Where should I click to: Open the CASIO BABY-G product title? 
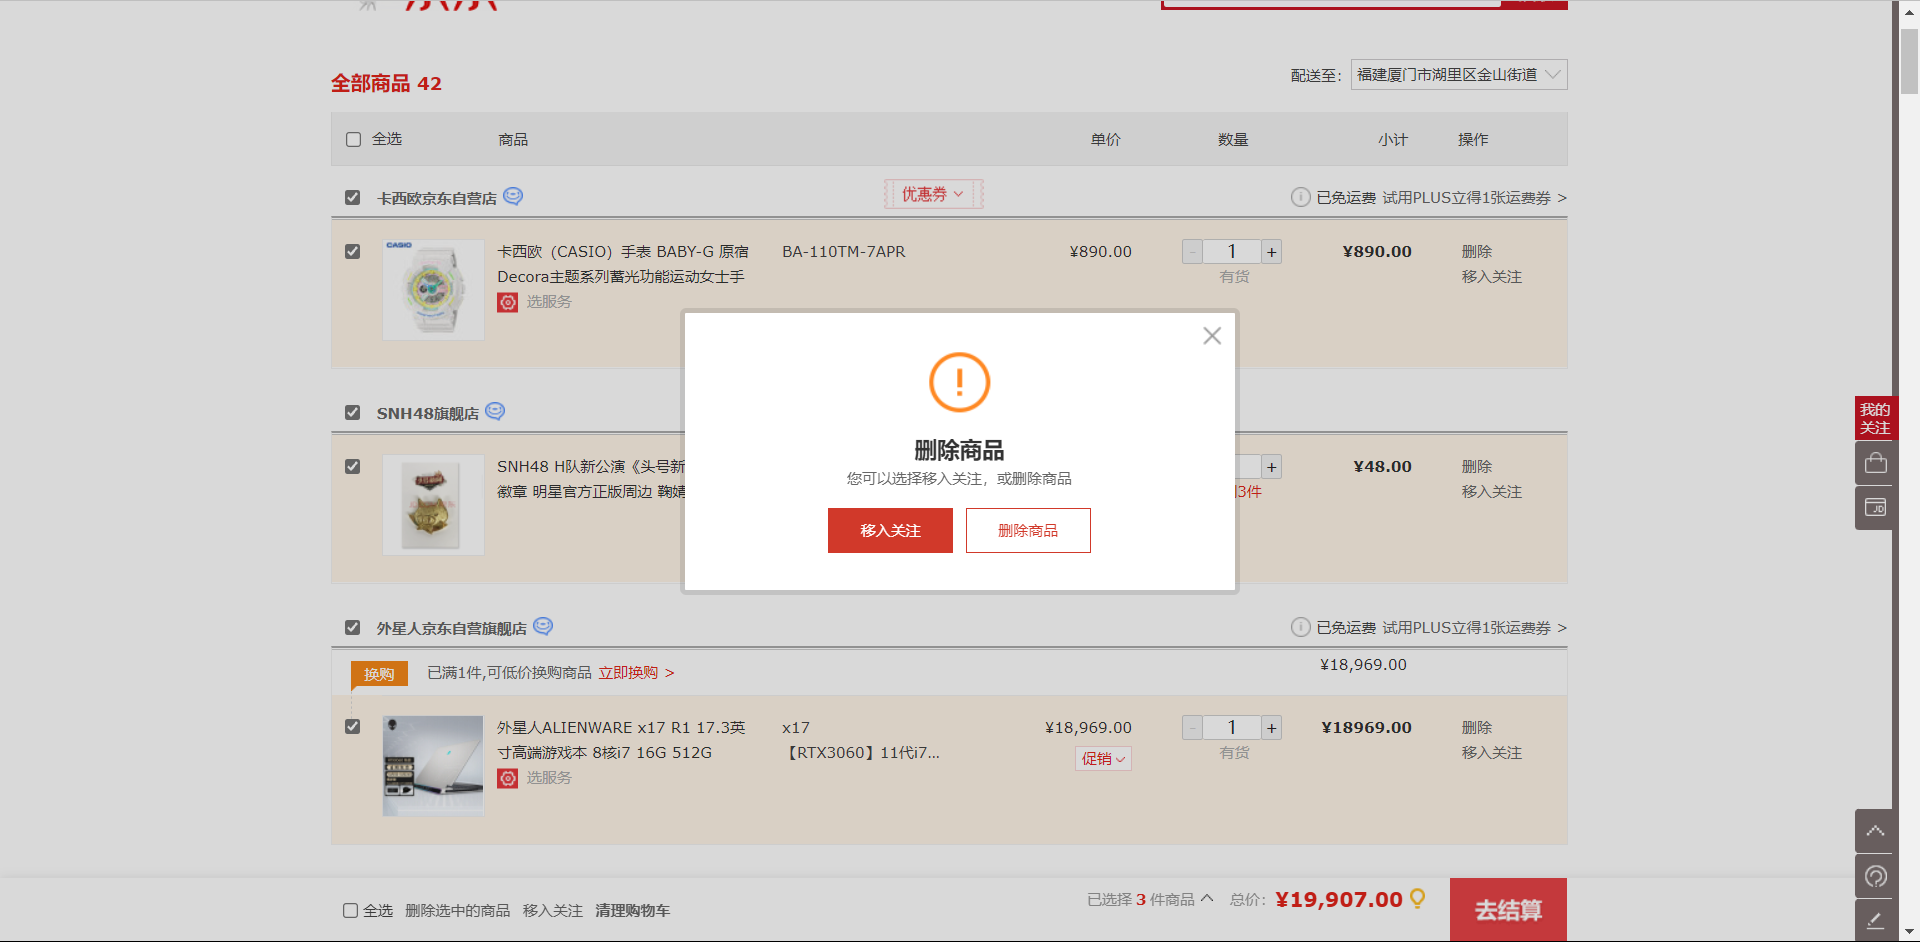click(x=623, y=264)
